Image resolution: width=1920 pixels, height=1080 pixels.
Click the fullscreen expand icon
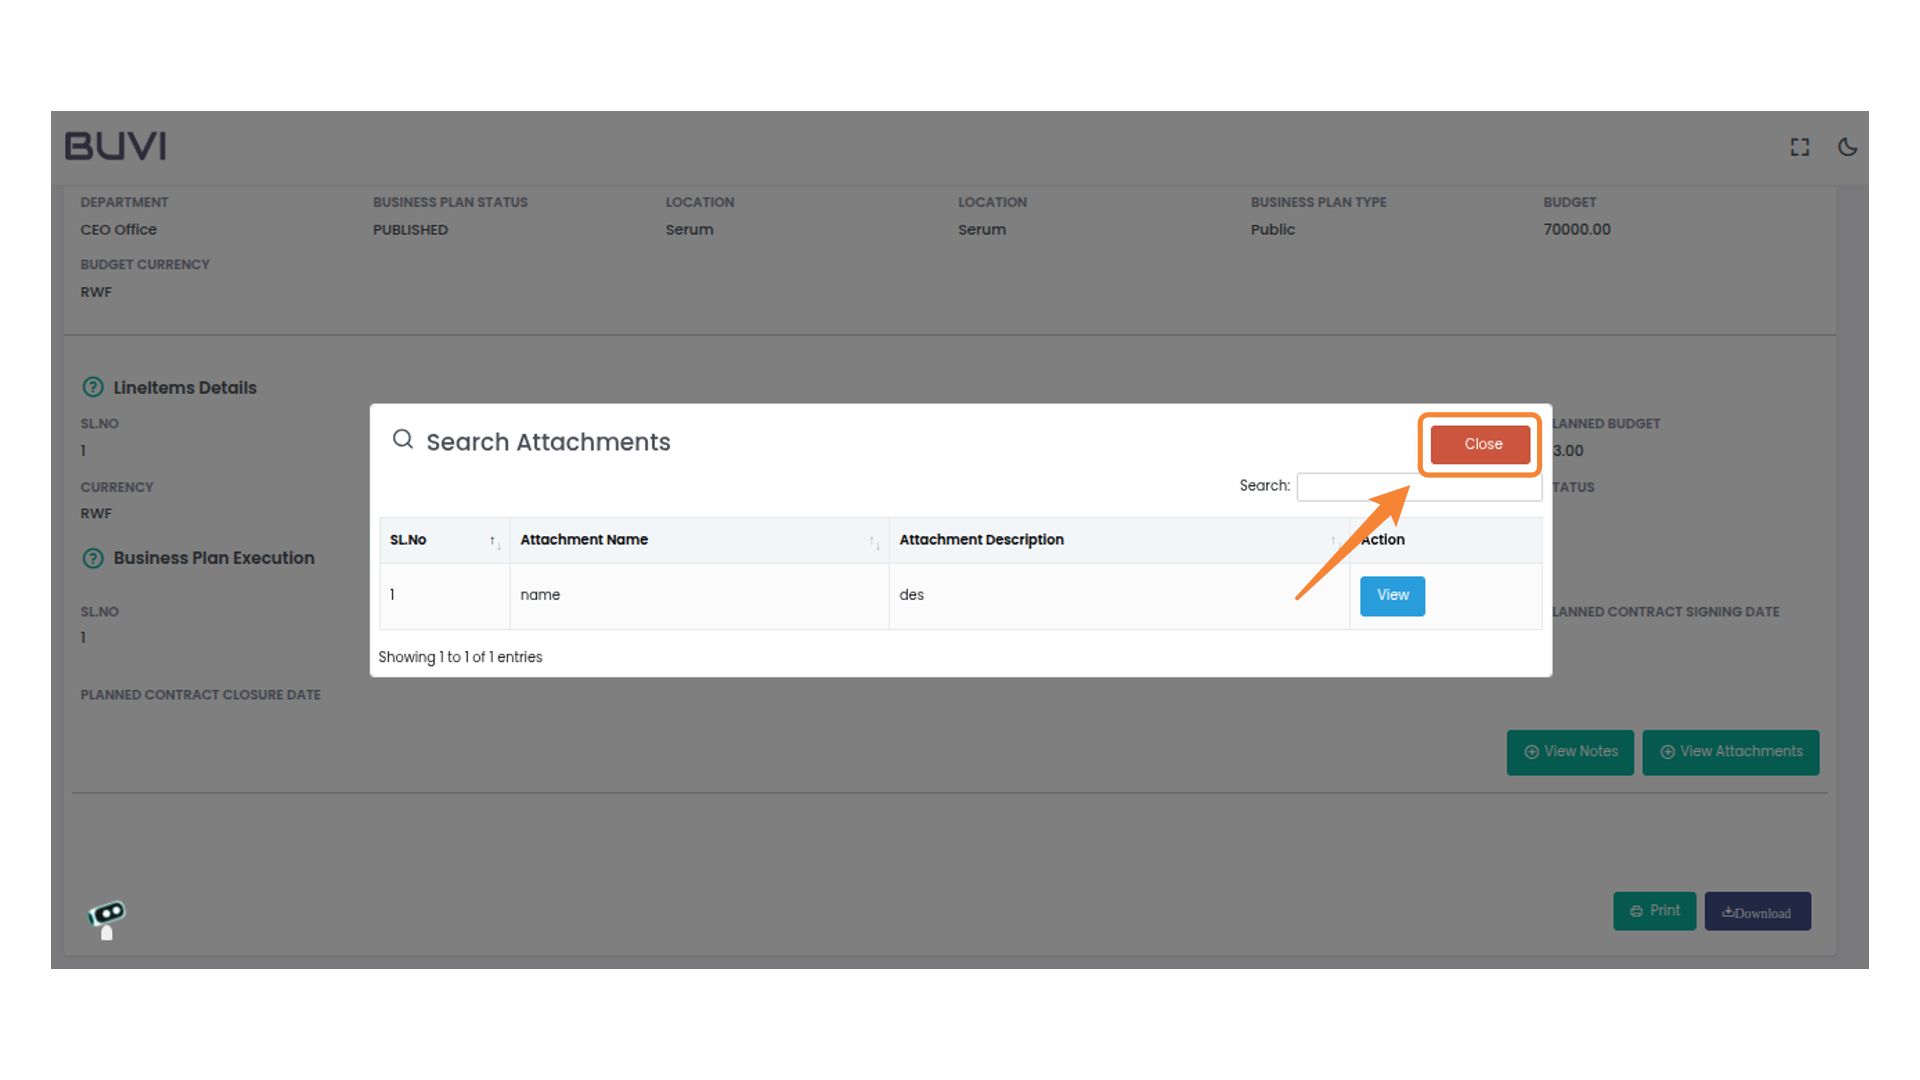click(1799, 147)
